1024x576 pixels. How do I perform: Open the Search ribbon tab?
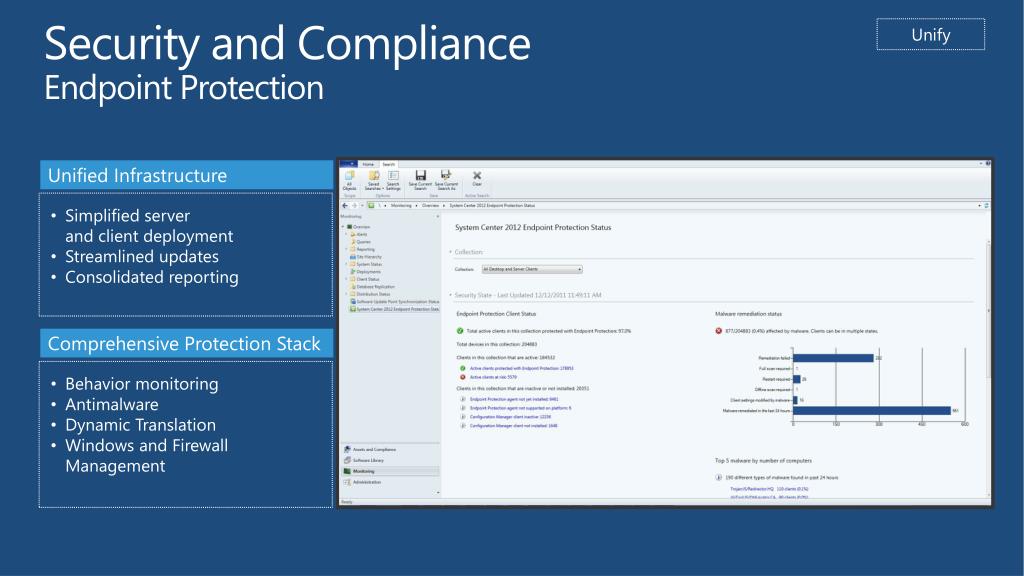tap(389, 165)
